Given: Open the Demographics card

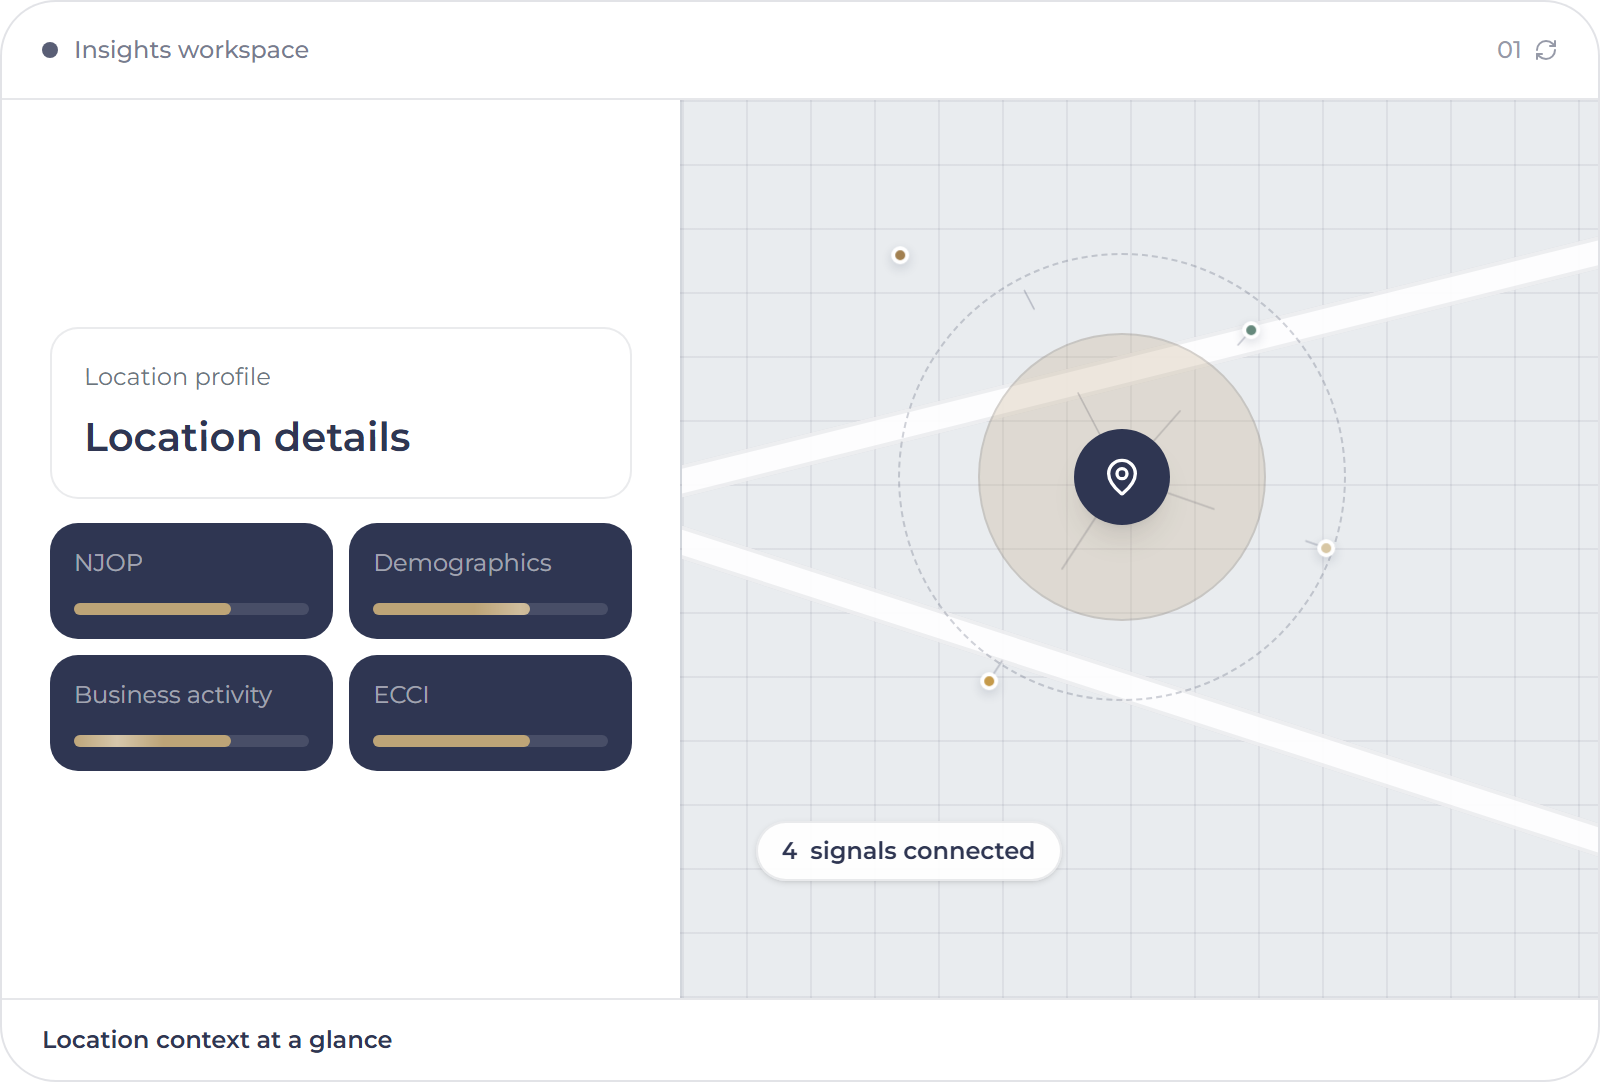Looking at the screenshot, I should click(x=490, y=581).
